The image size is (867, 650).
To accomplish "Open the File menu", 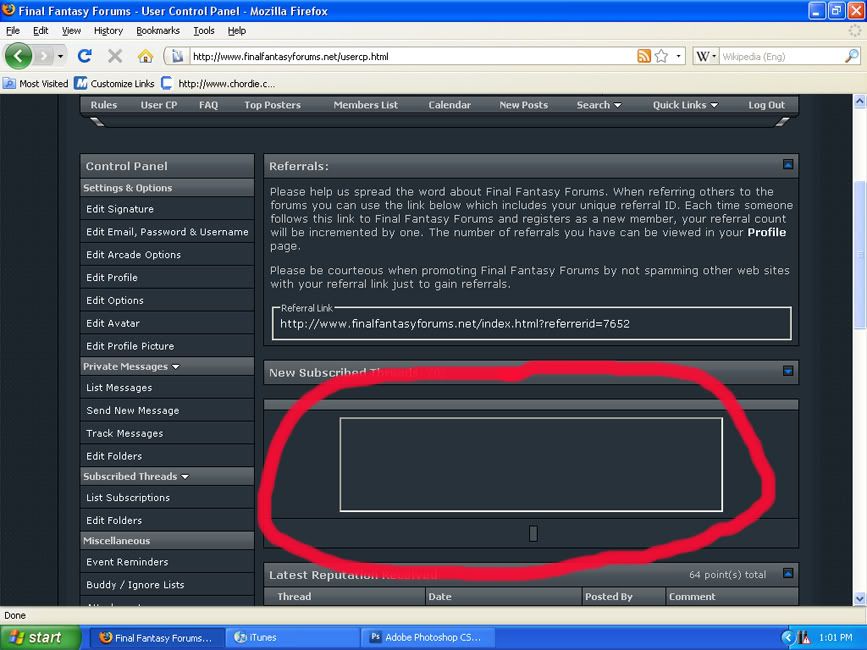I will [x=13, y=30].
